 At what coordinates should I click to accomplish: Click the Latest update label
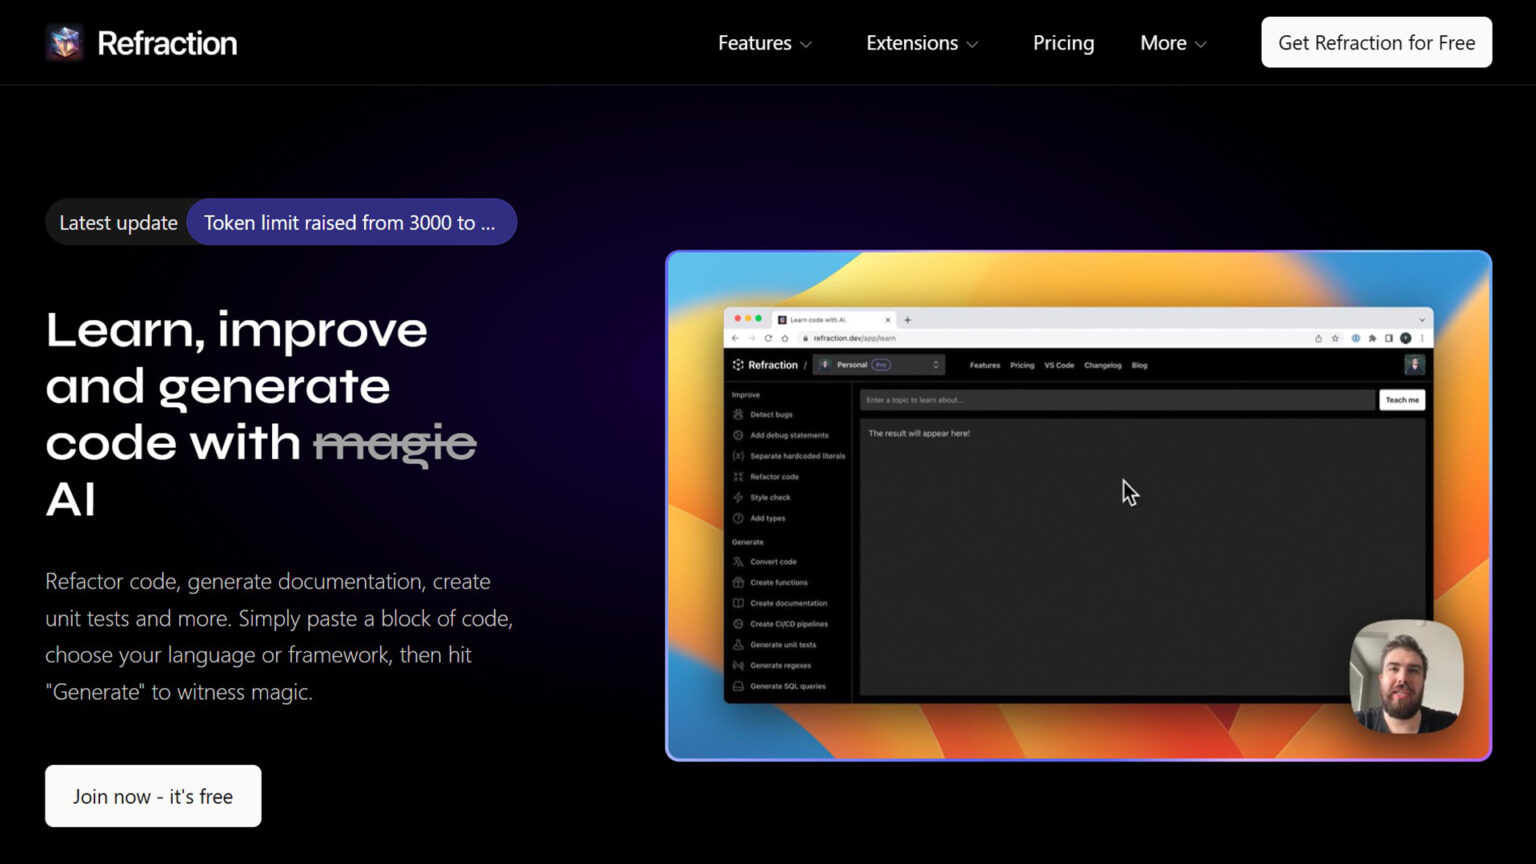[x=118, y=222]
